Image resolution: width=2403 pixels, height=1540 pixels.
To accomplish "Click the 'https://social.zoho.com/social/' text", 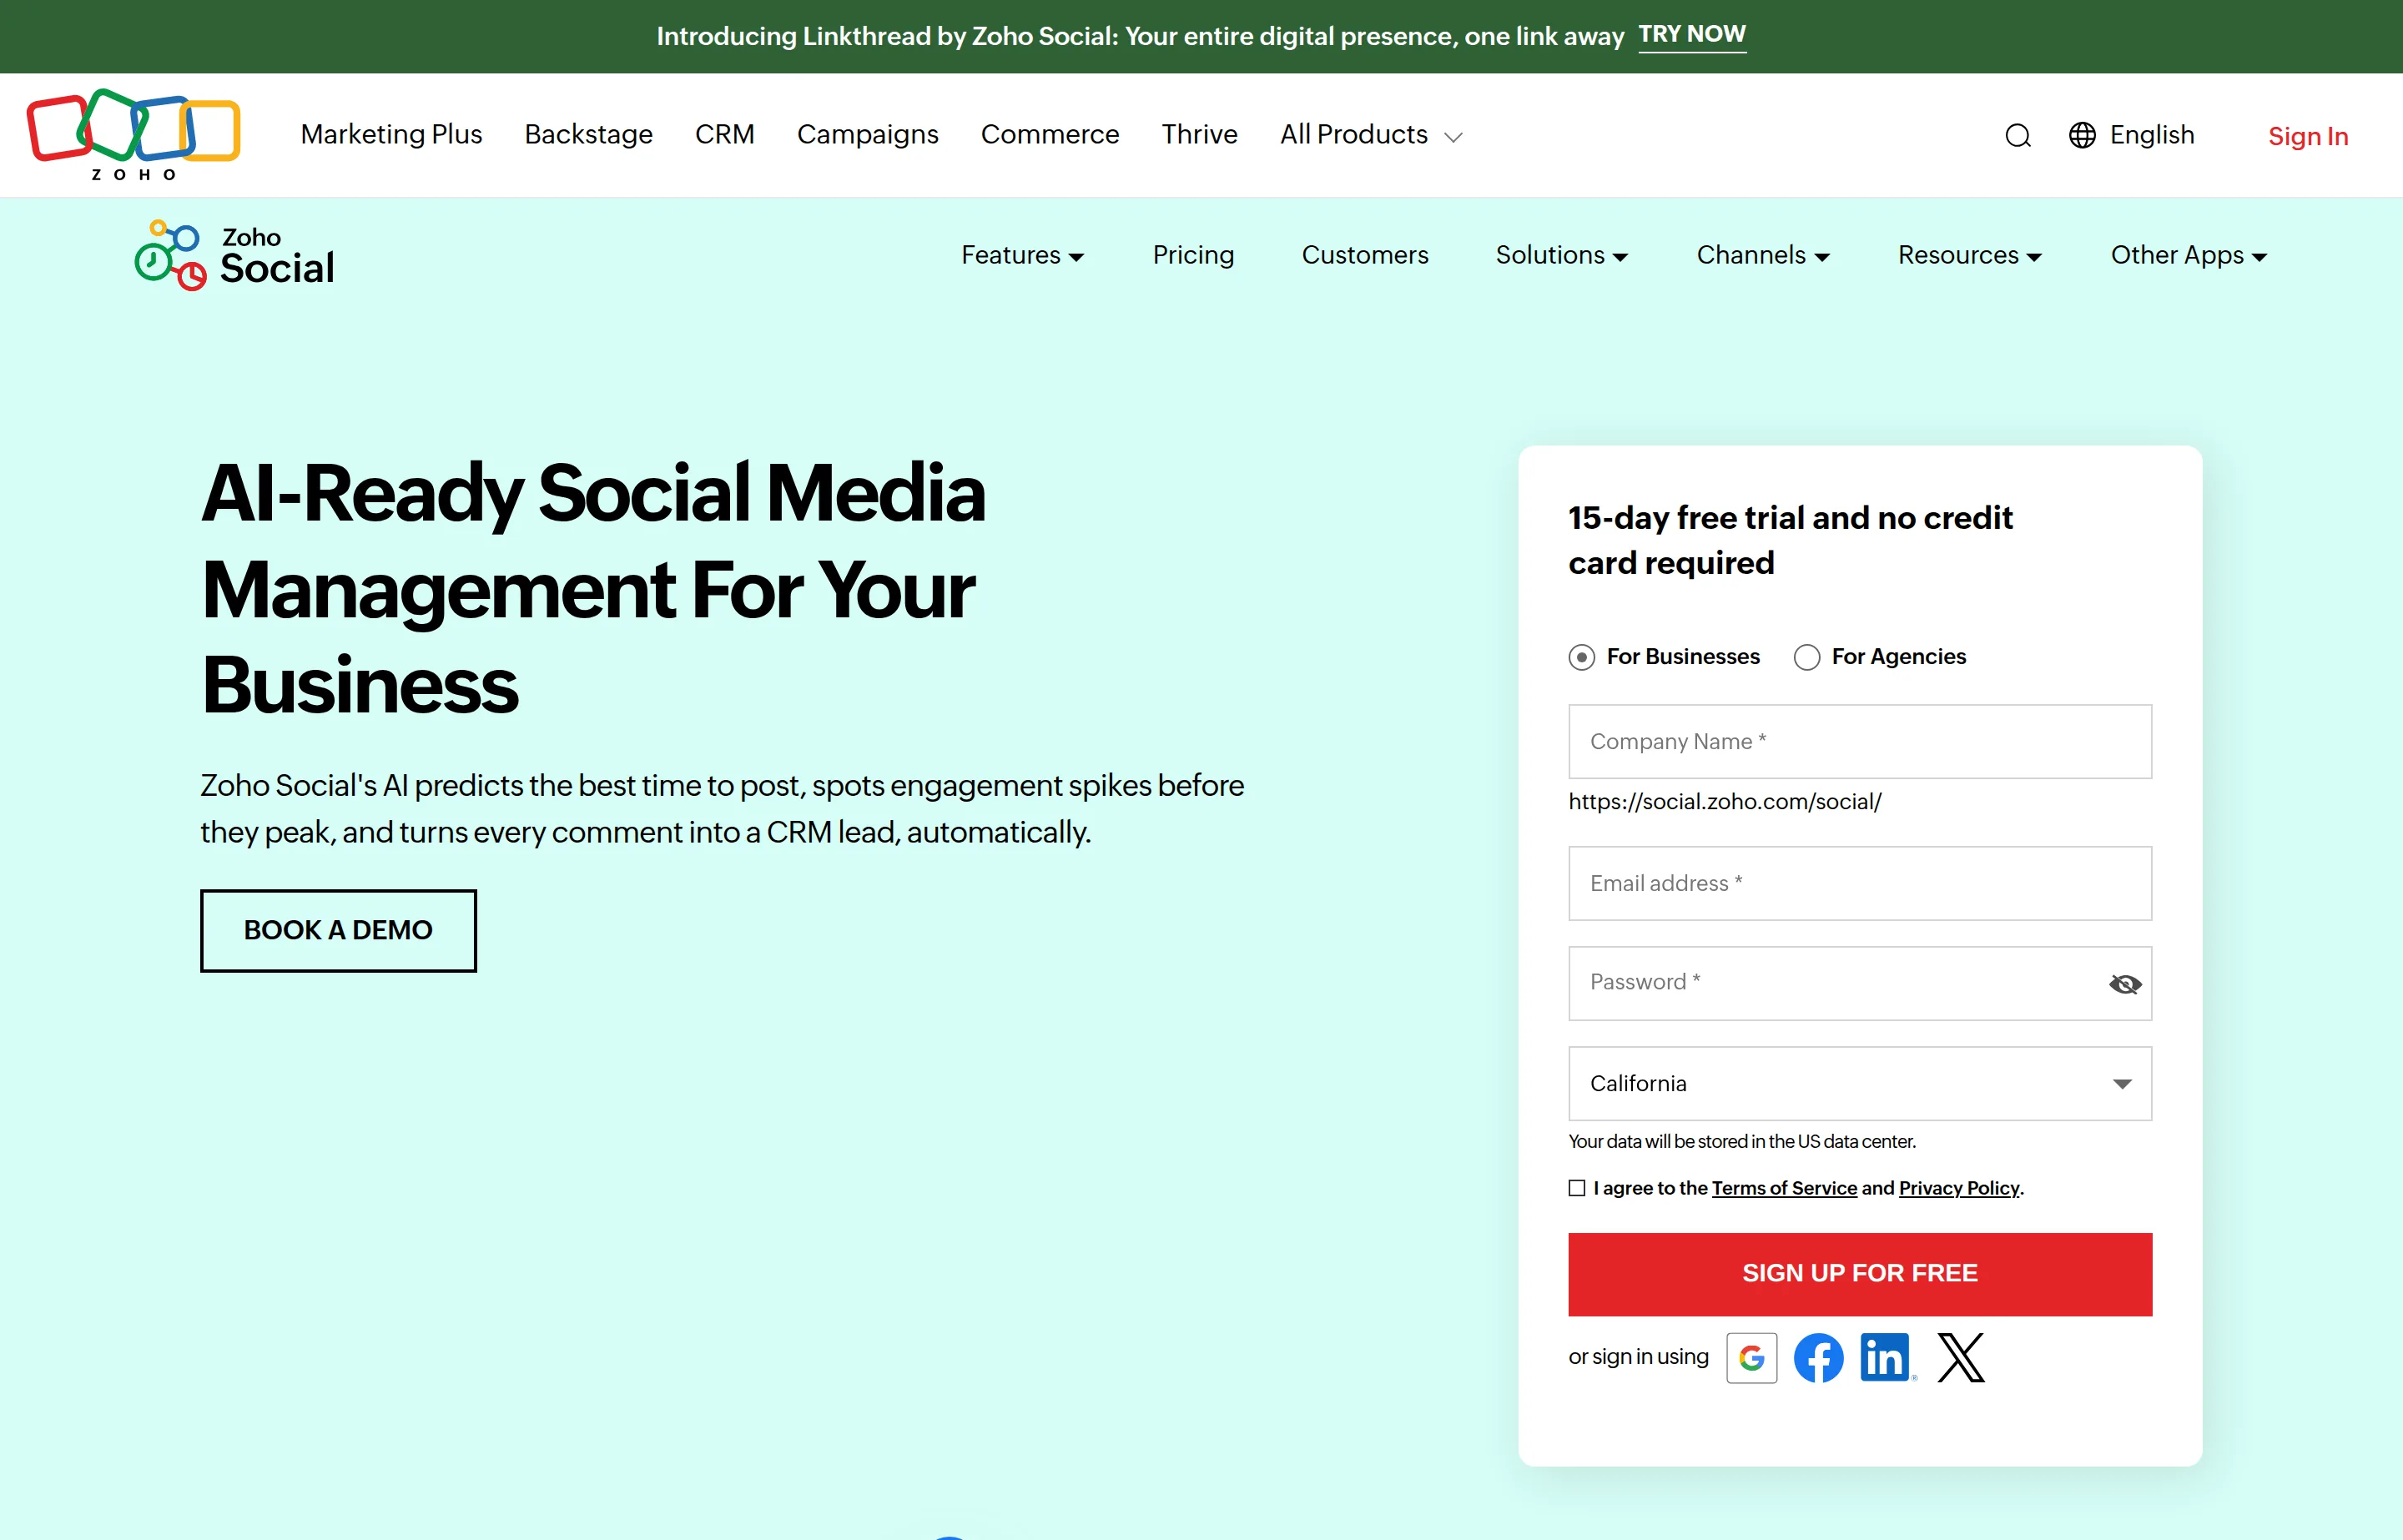I will coord(1724,802).
